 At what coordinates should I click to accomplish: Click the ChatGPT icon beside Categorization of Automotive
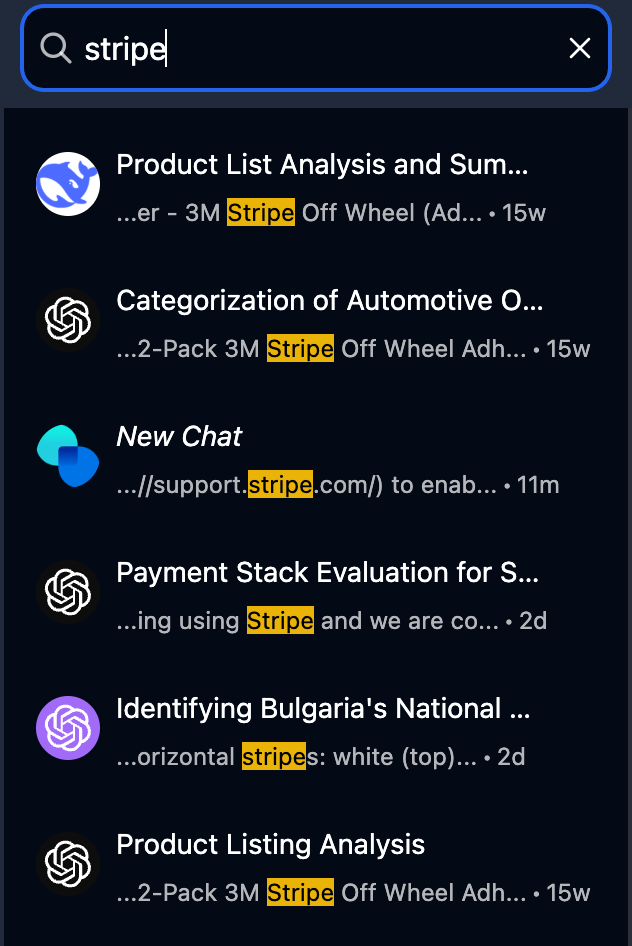point(68,320)
